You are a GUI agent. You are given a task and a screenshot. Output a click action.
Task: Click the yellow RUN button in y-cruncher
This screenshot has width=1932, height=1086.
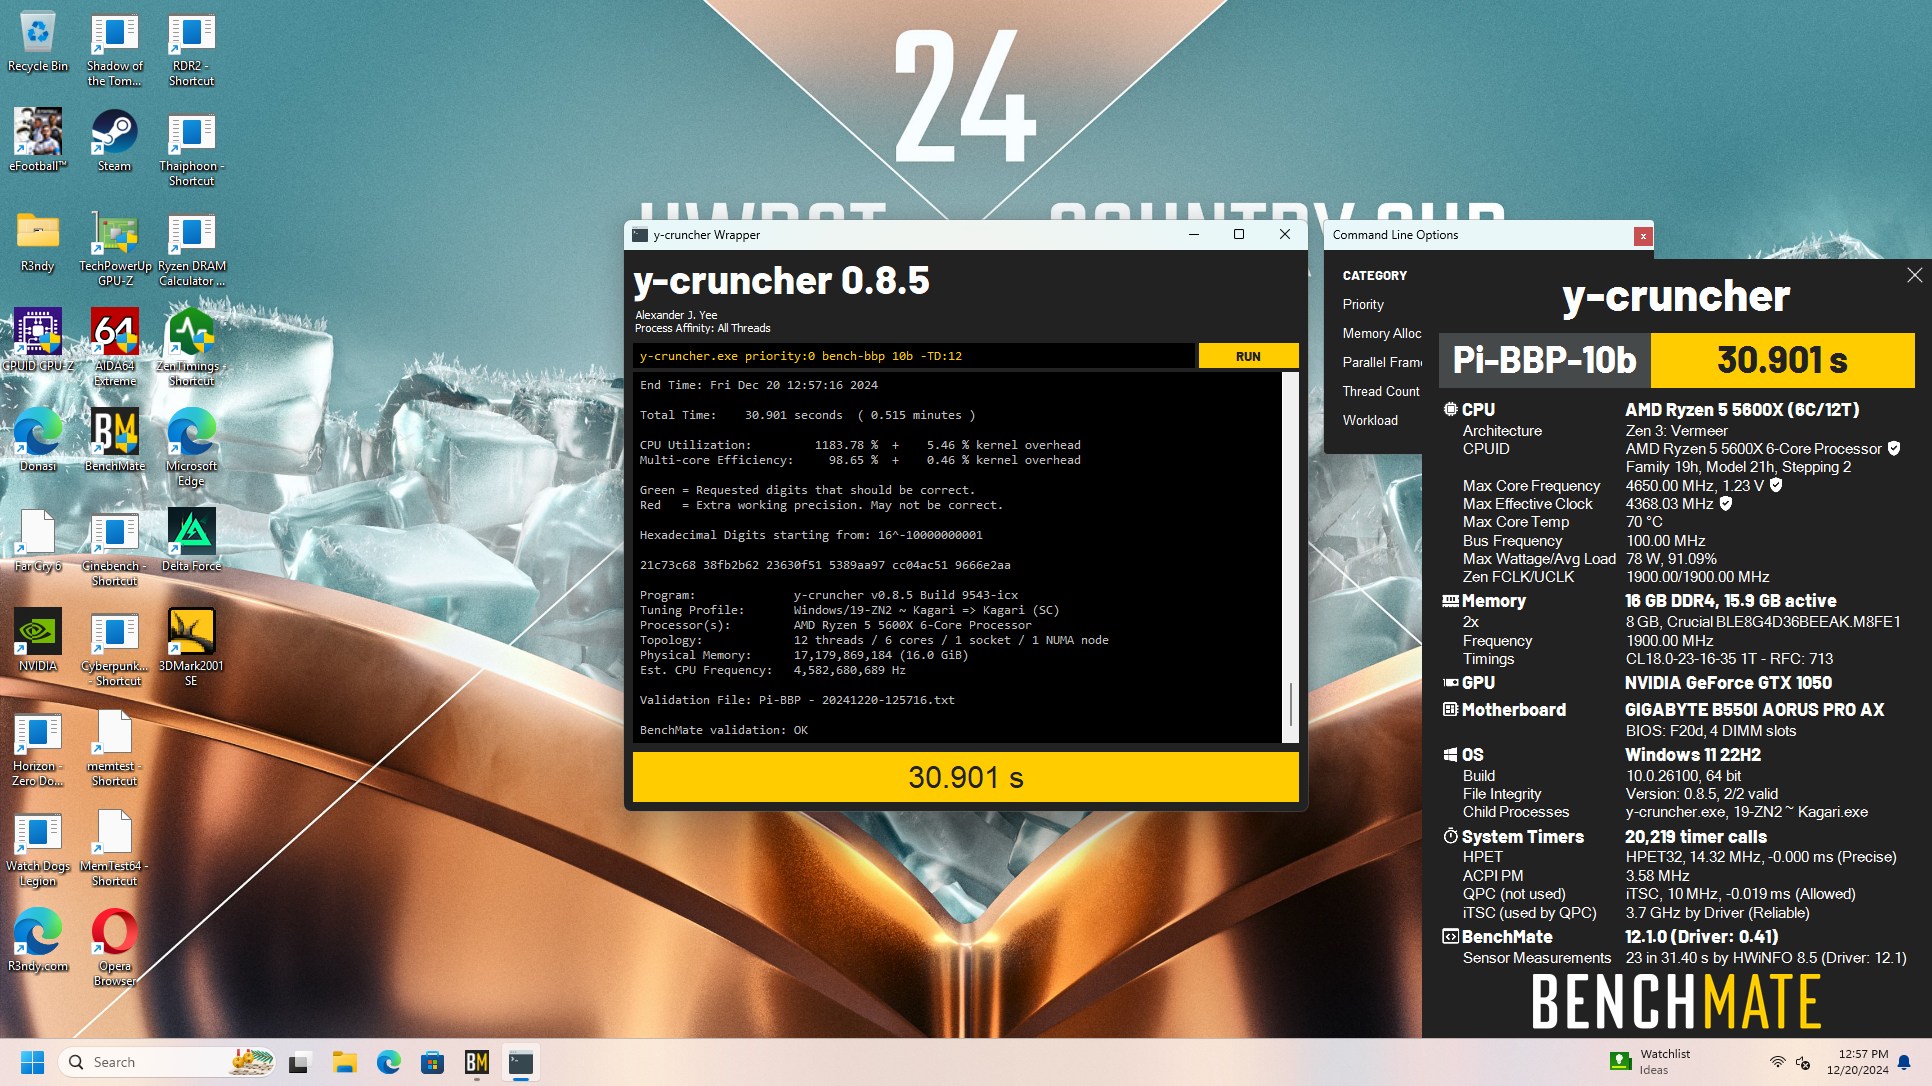1248,356
